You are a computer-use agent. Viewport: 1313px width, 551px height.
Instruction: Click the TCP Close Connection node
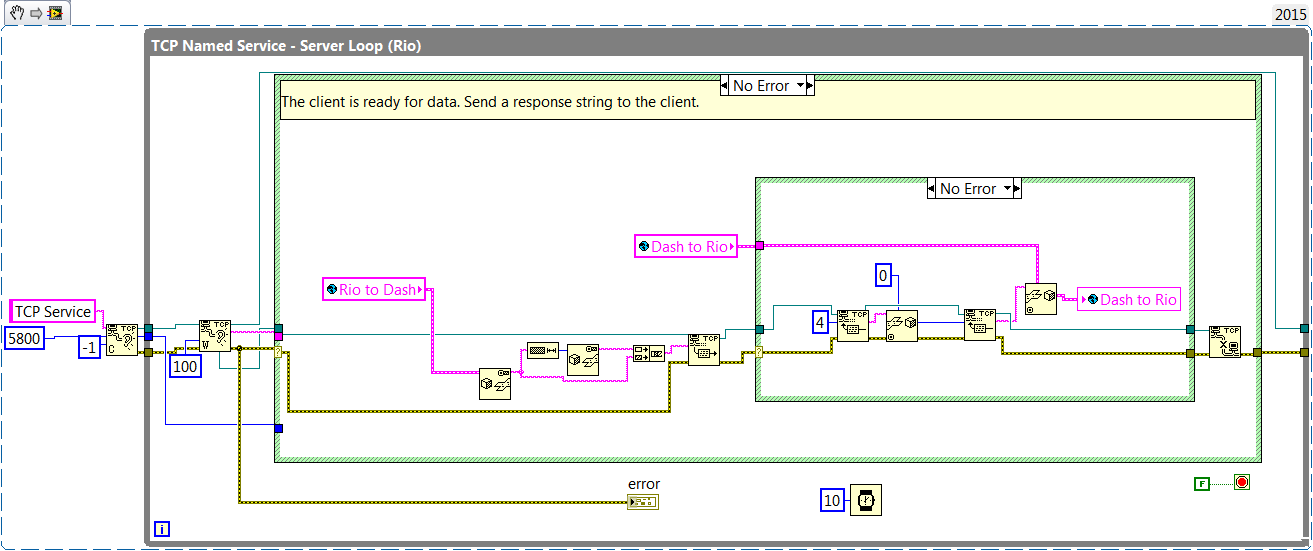(x=1225, y=341)
